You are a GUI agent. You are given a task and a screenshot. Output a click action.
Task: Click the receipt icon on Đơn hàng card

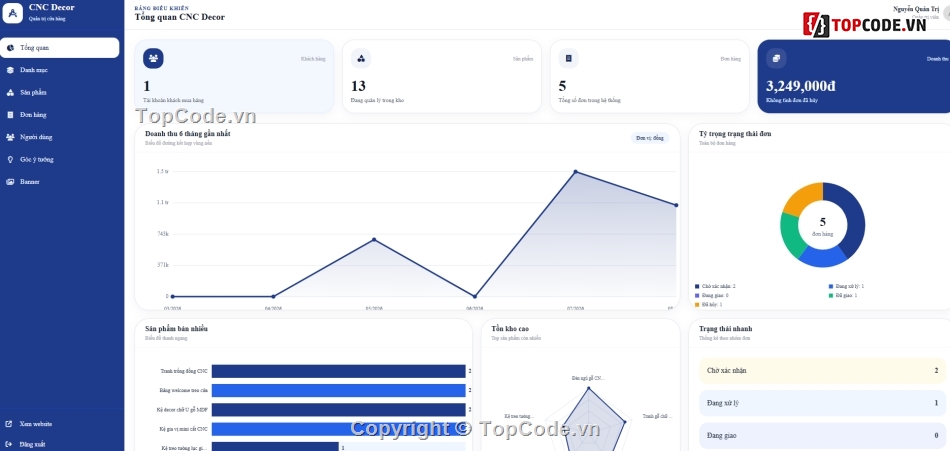pos(568,58)
